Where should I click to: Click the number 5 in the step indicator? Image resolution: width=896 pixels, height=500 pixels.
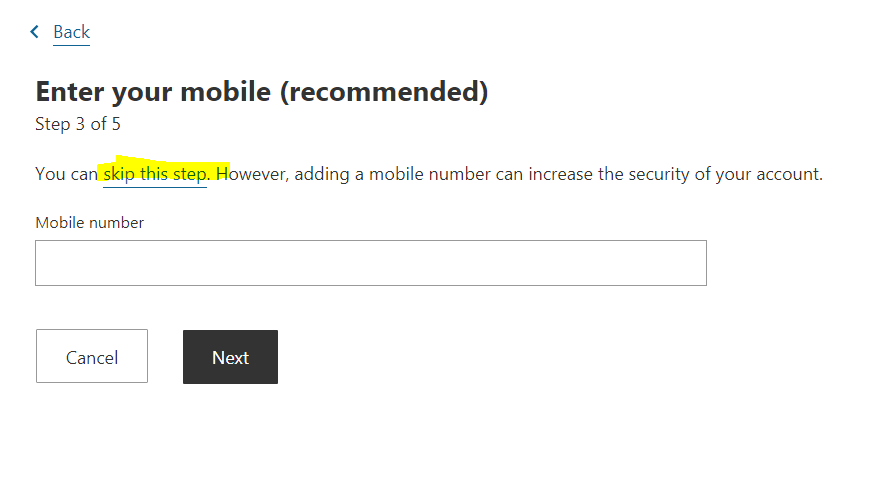point(116,124)
